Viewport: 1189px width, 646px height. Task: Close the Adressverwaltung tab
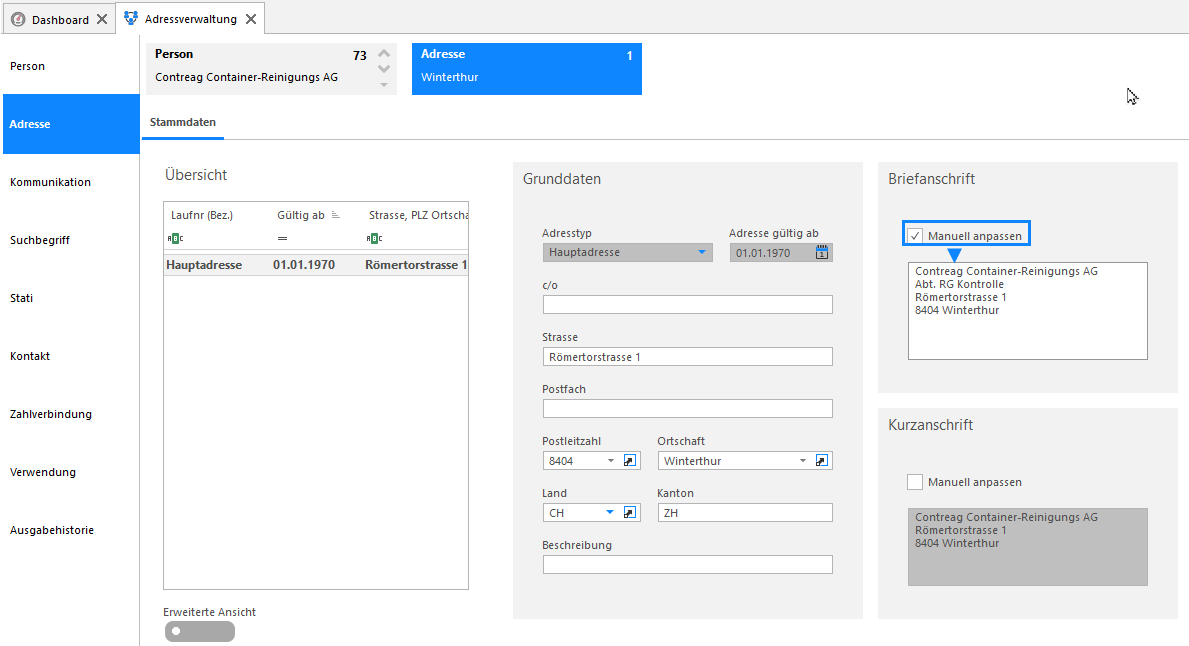[251, 19]
